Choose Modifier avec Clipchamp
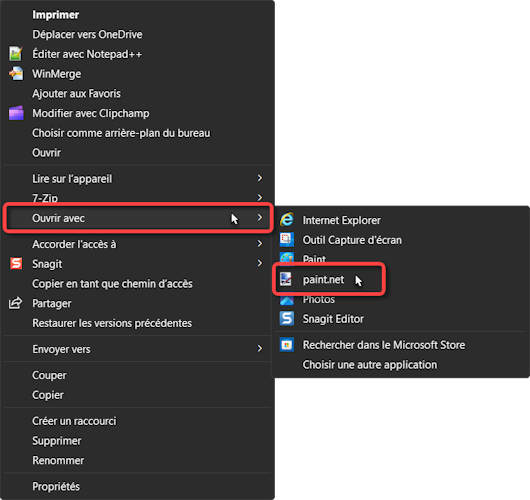The height and width of the screenshot is (500, 530). coord(138,113)
